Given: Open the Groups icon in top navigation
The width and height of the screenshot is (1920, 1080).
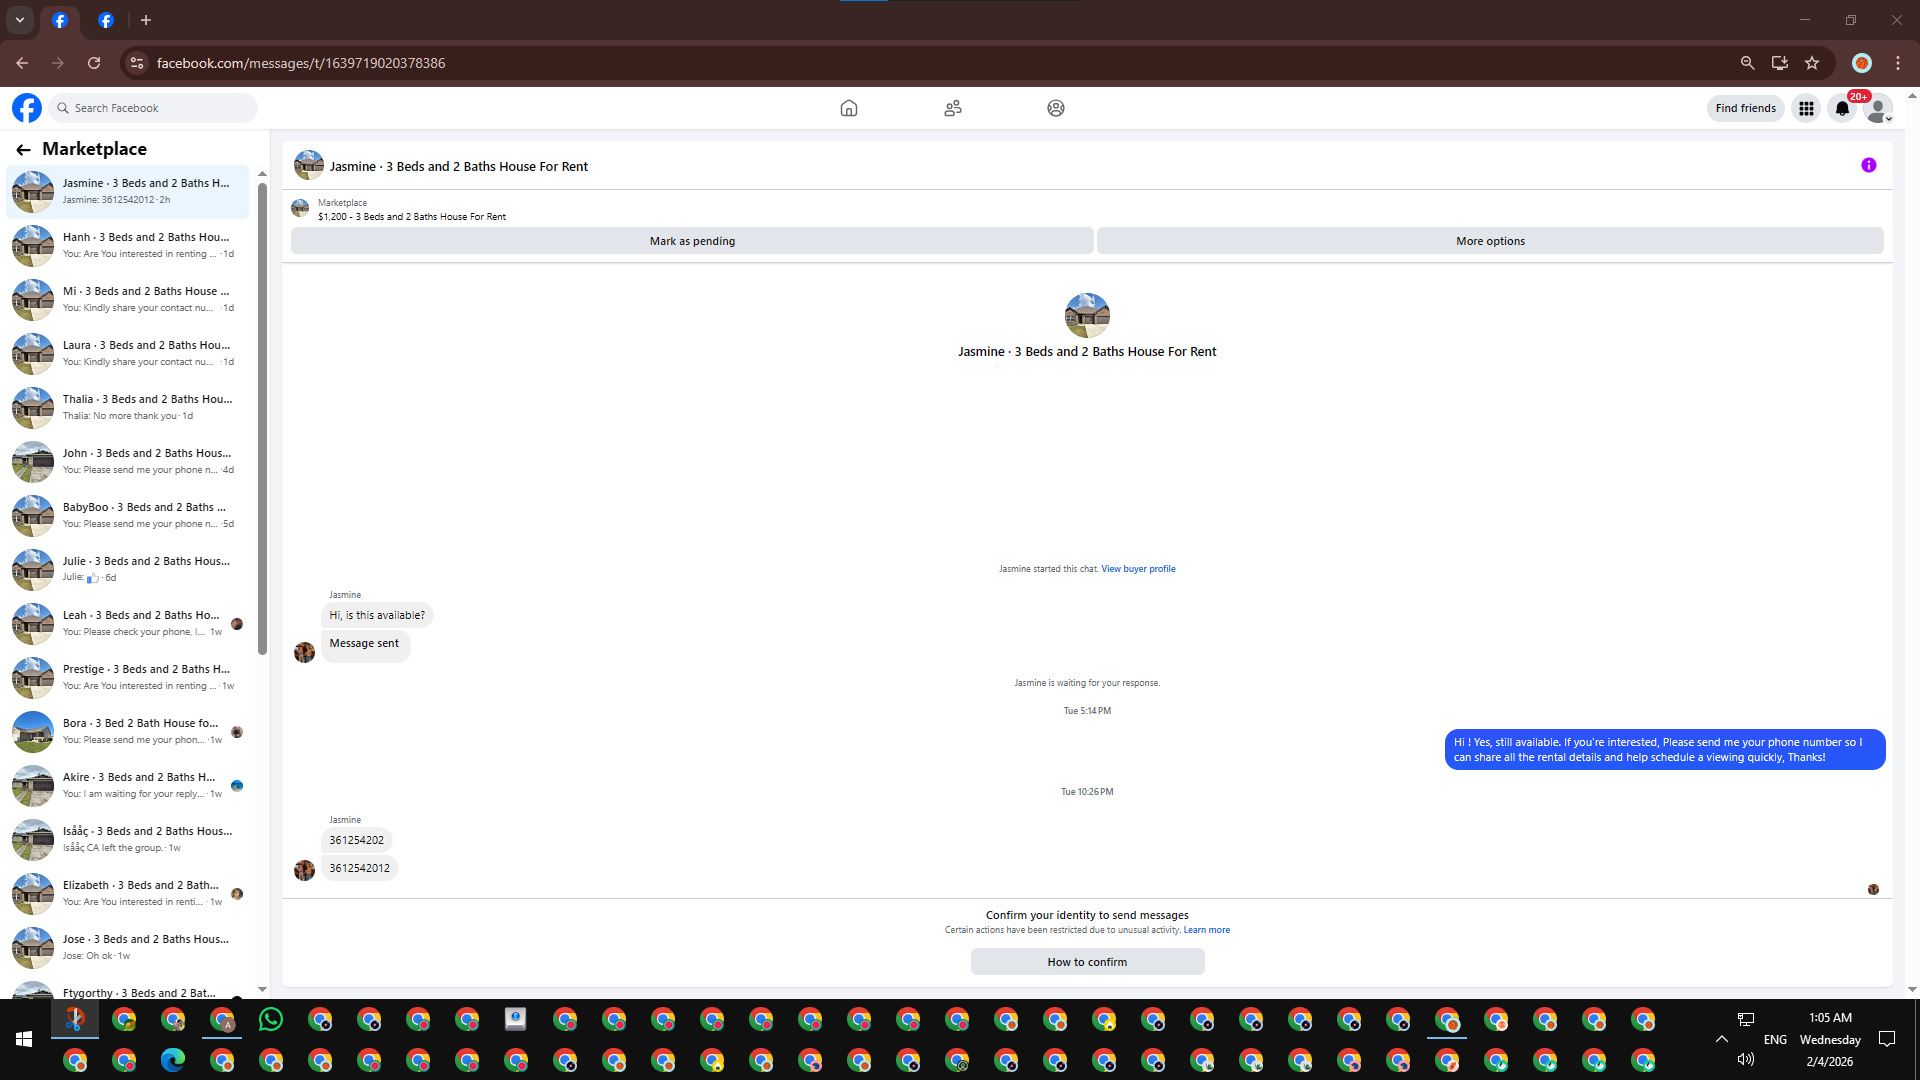Looking at the screenshot, I should pyautogui.click(x=1055, y=108).
